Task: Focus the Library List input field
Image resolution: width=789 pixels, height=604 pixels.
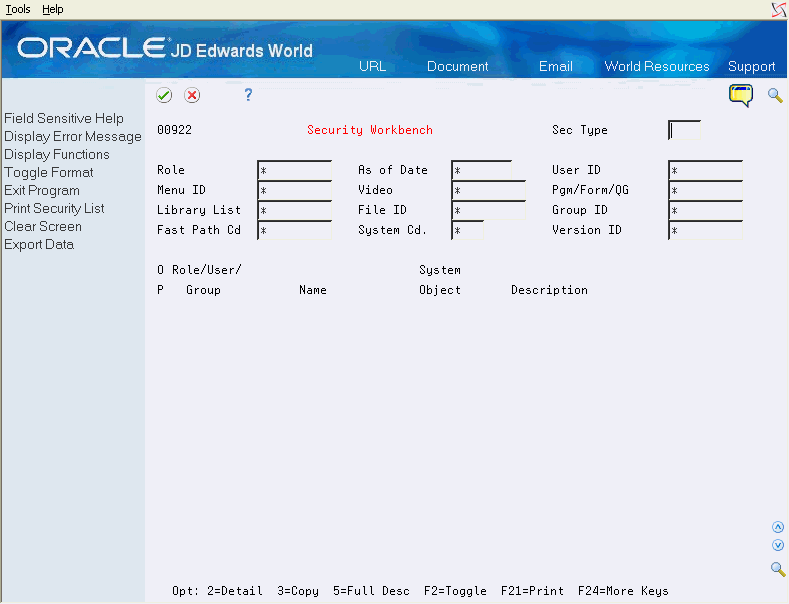Action: pyautogui.click(x=294, y=210)
